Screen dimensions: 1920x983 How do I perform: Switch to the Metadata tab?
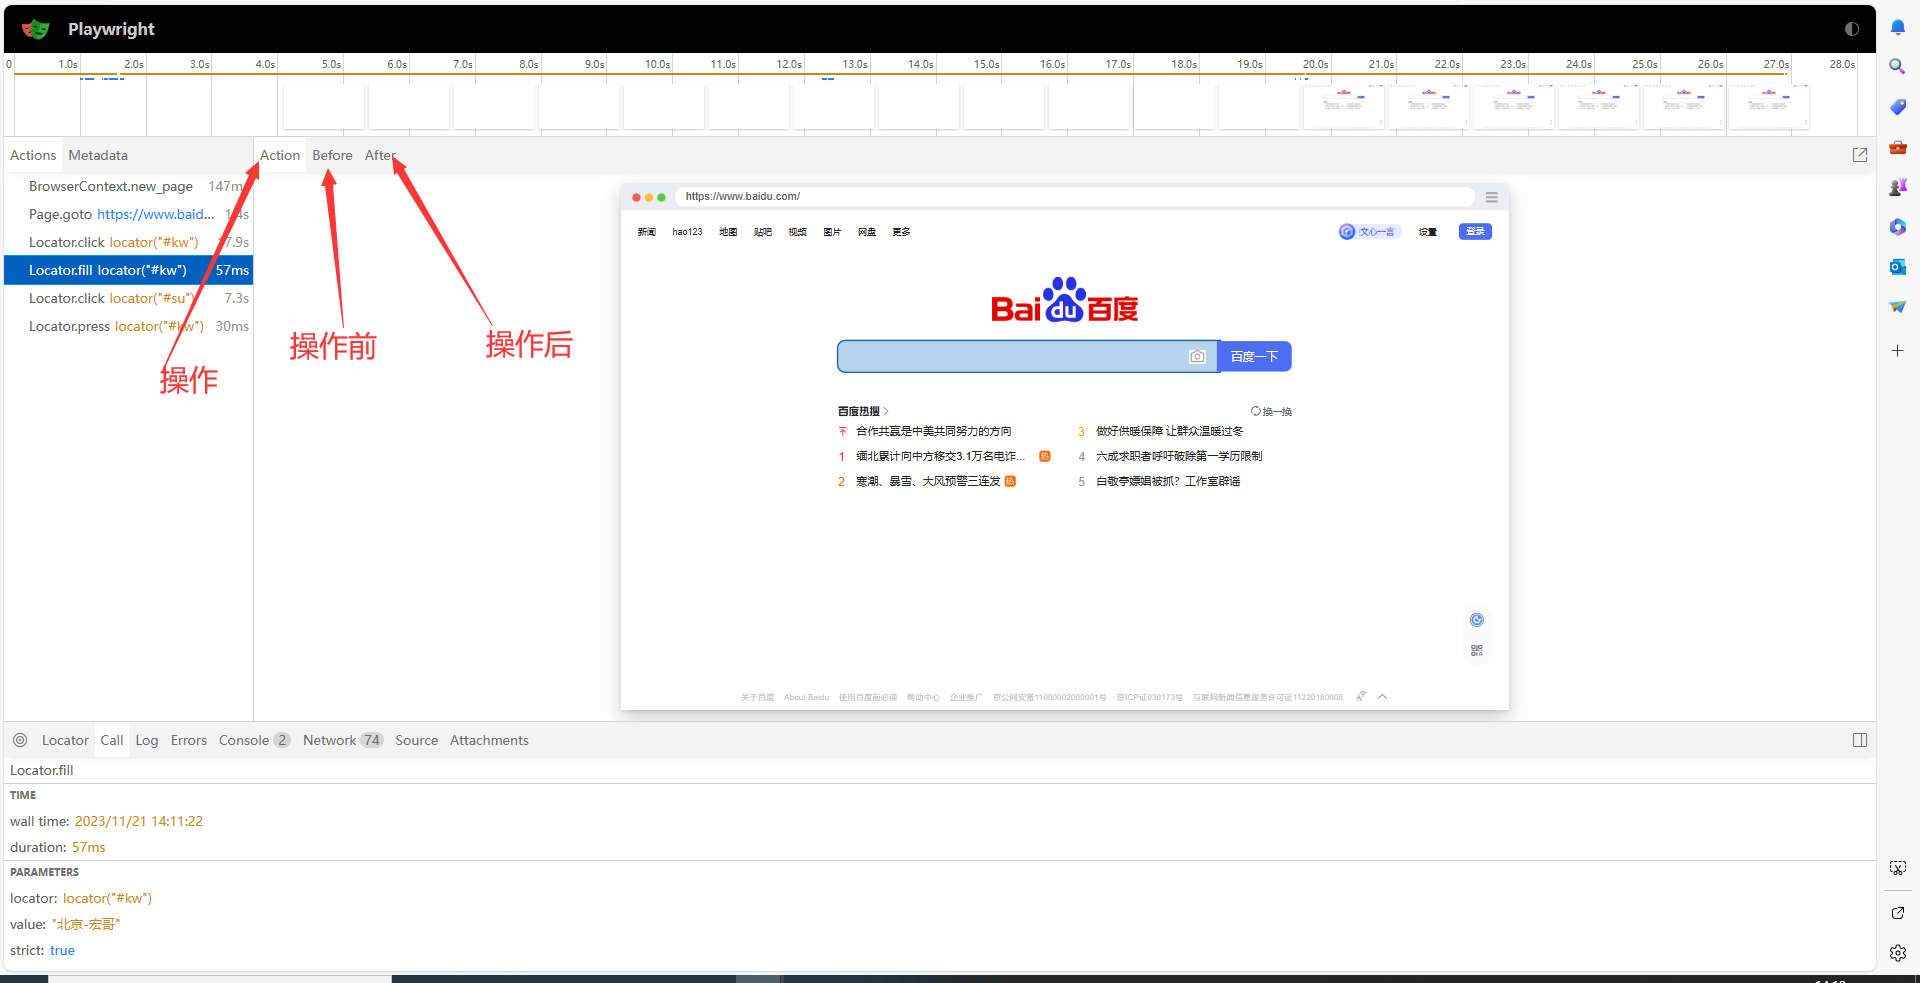click(x=98, y=155)
